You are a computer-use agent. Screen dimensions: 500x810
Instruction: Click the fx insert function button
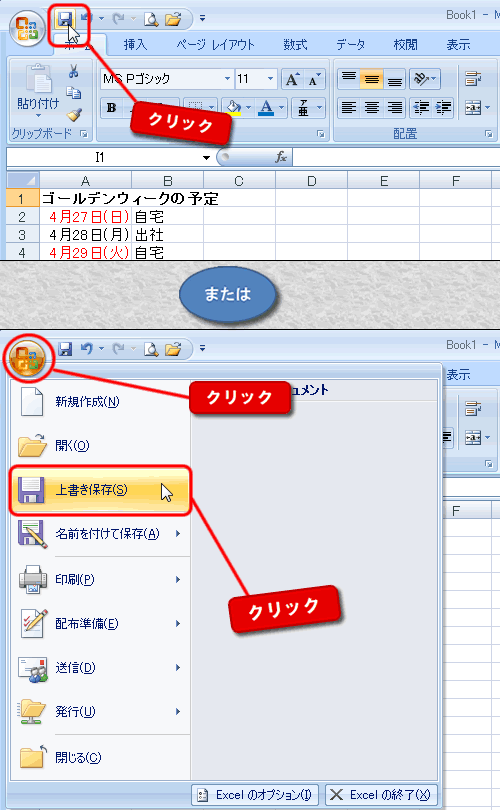click(280, 157)
